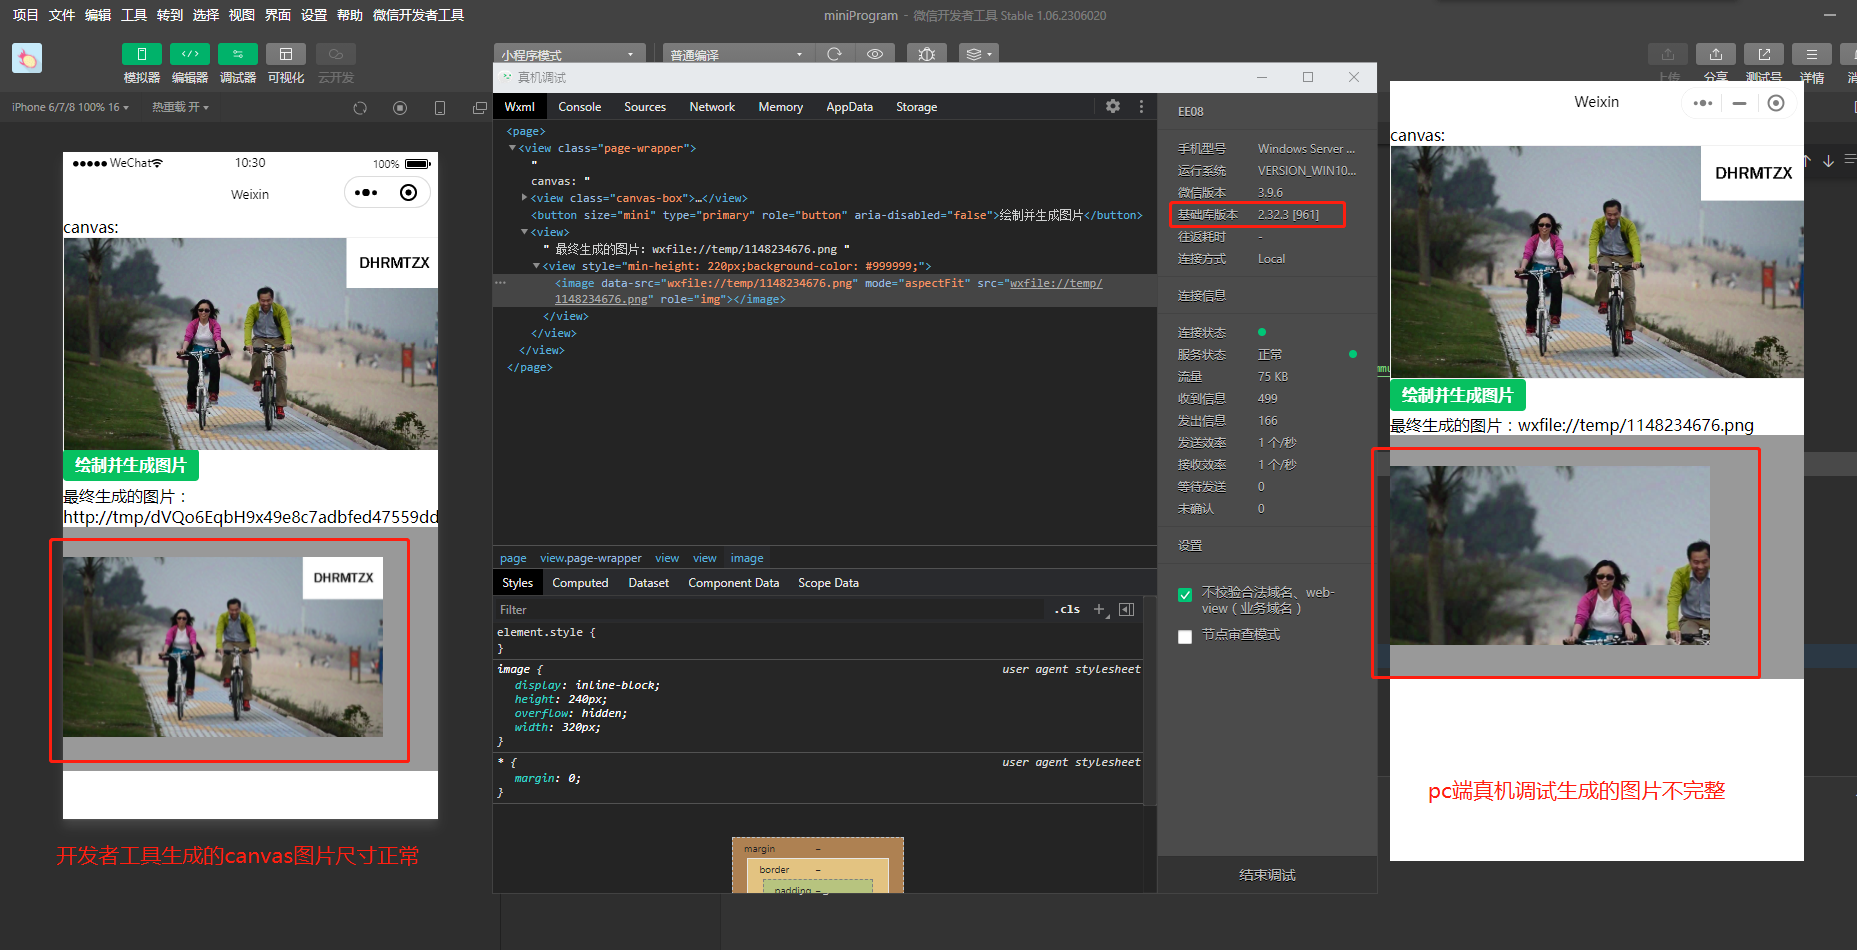Open the simulator capsule three-dots menu

pyautogui.click(x=366, y=192)
